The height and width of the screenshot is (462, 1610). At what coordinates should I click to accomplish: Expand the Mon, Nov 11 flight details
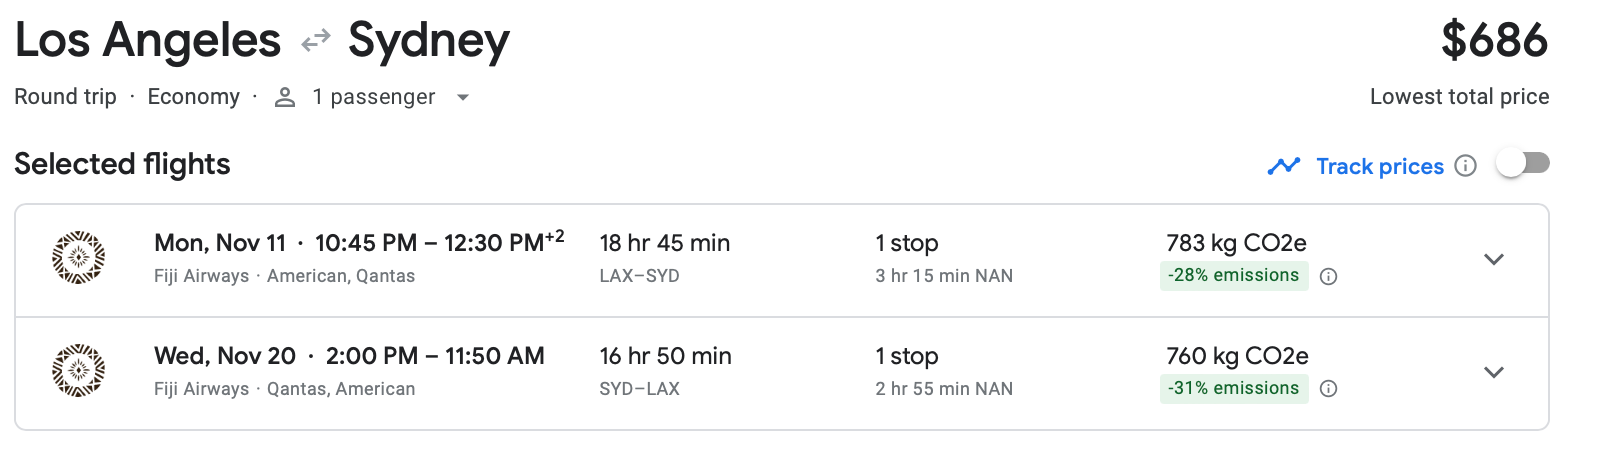click(x=1494, y=259)
